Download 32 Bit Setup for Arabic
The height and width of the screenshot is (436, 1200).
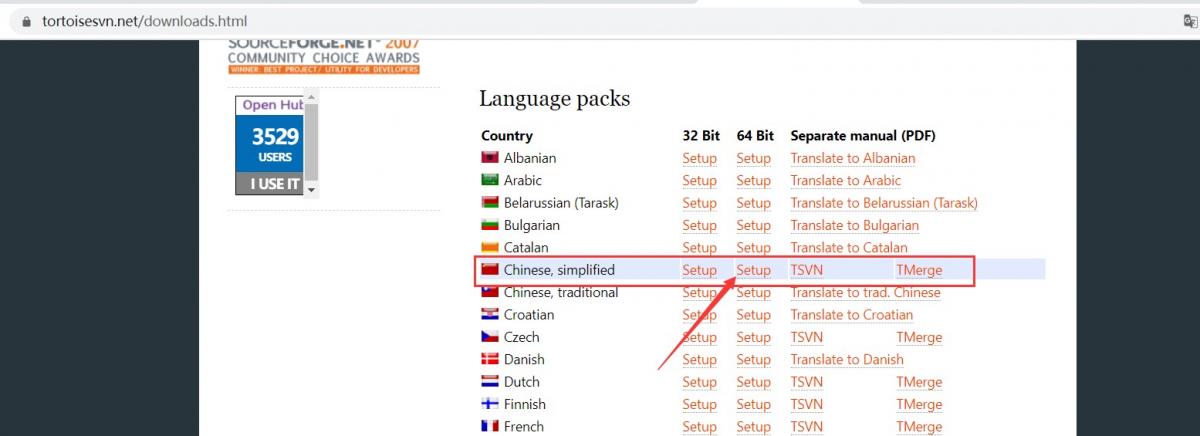click(699, 180)
